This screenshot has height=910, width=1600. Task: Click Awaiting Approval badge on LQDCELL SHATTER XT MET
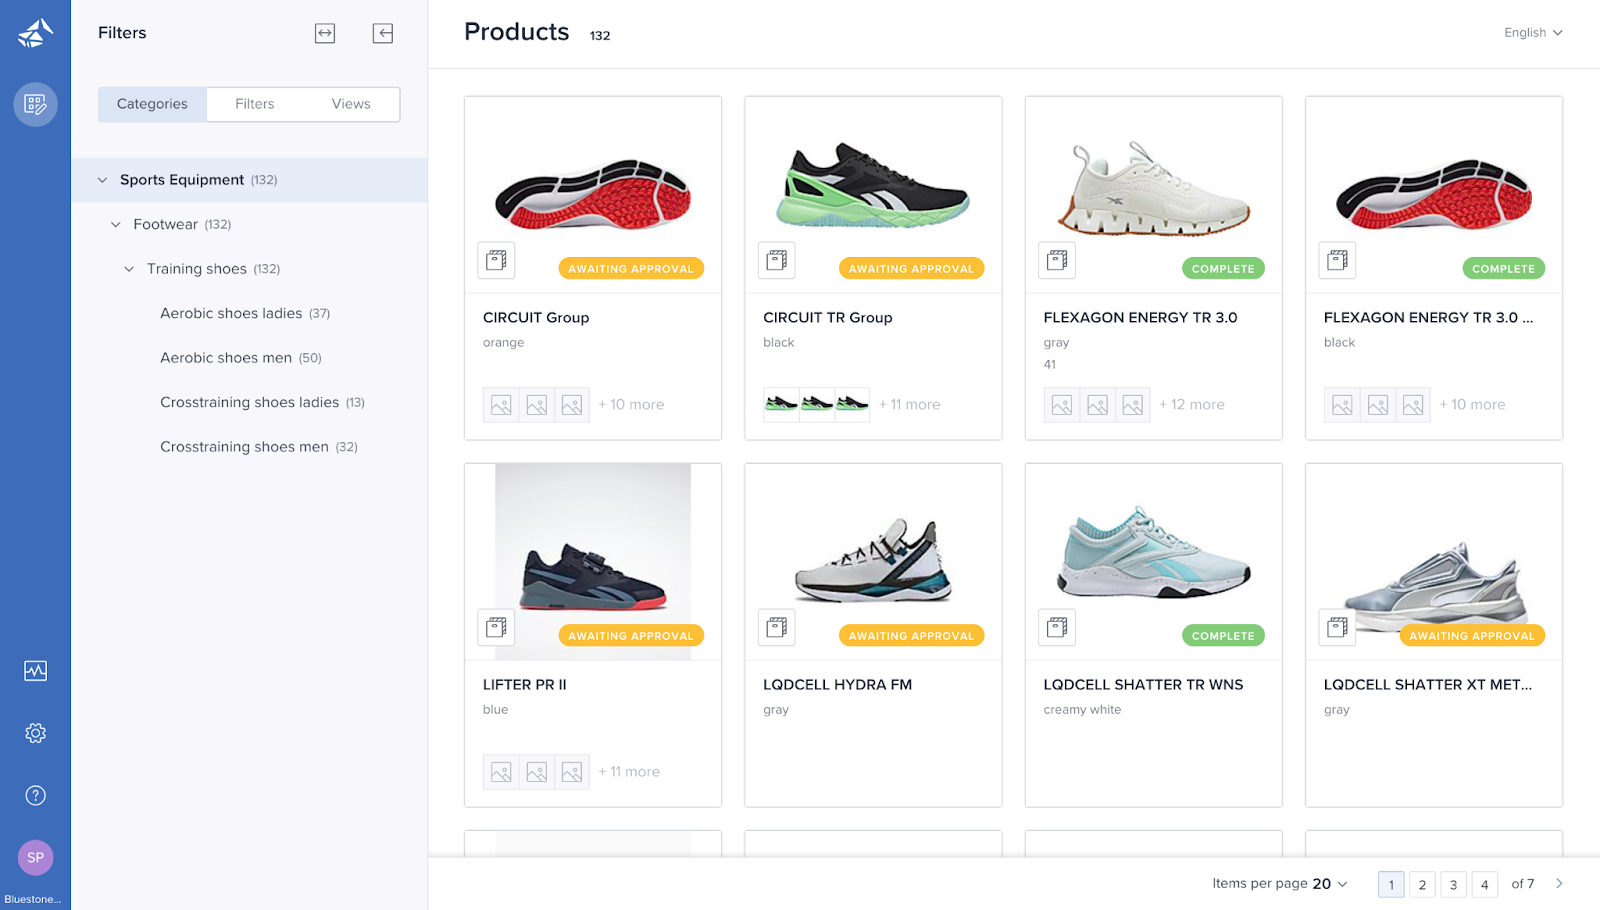1472,636
